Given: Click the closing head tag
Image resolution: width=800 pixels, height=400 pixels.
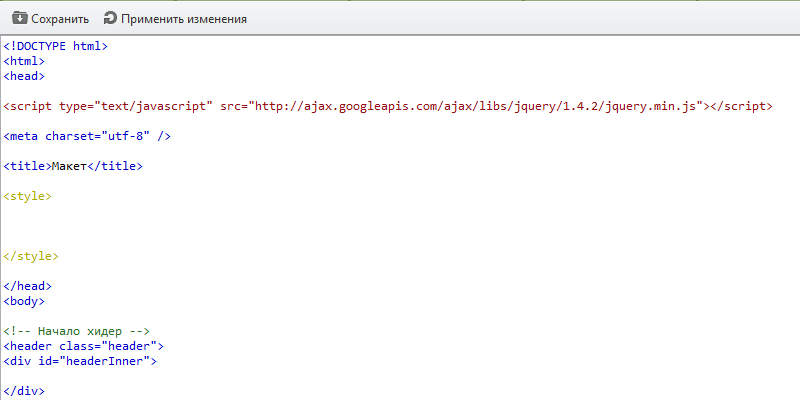Looking at the screenshot, I should 27,286.
